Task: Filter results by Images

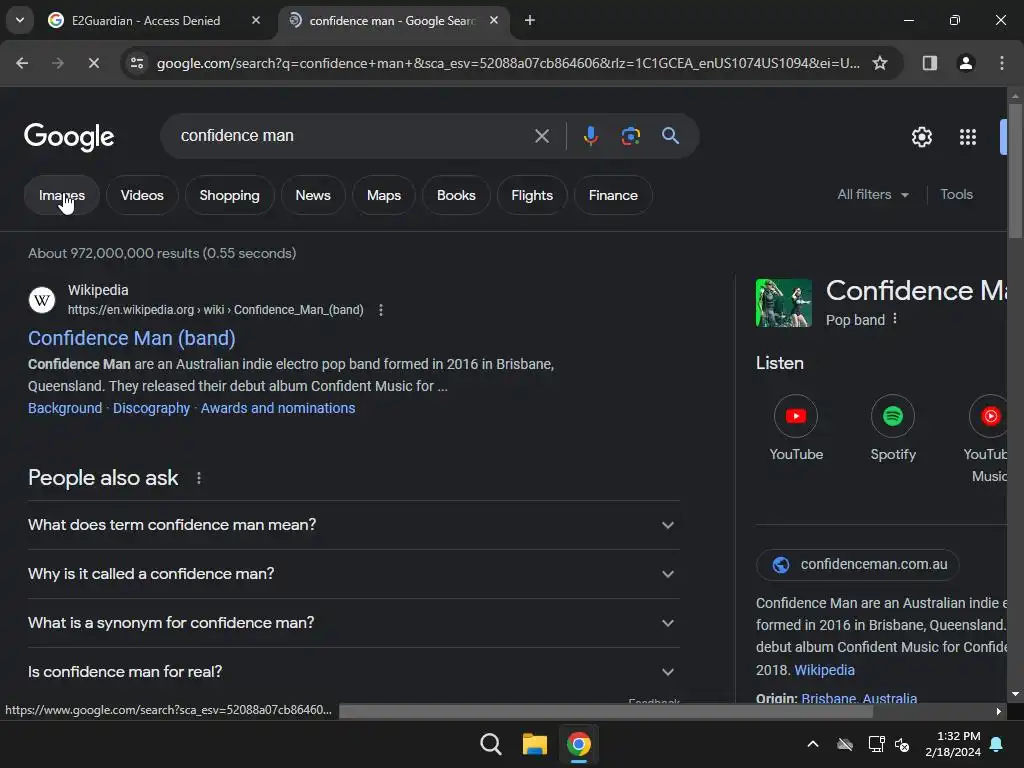Action: tap(61, 195)
